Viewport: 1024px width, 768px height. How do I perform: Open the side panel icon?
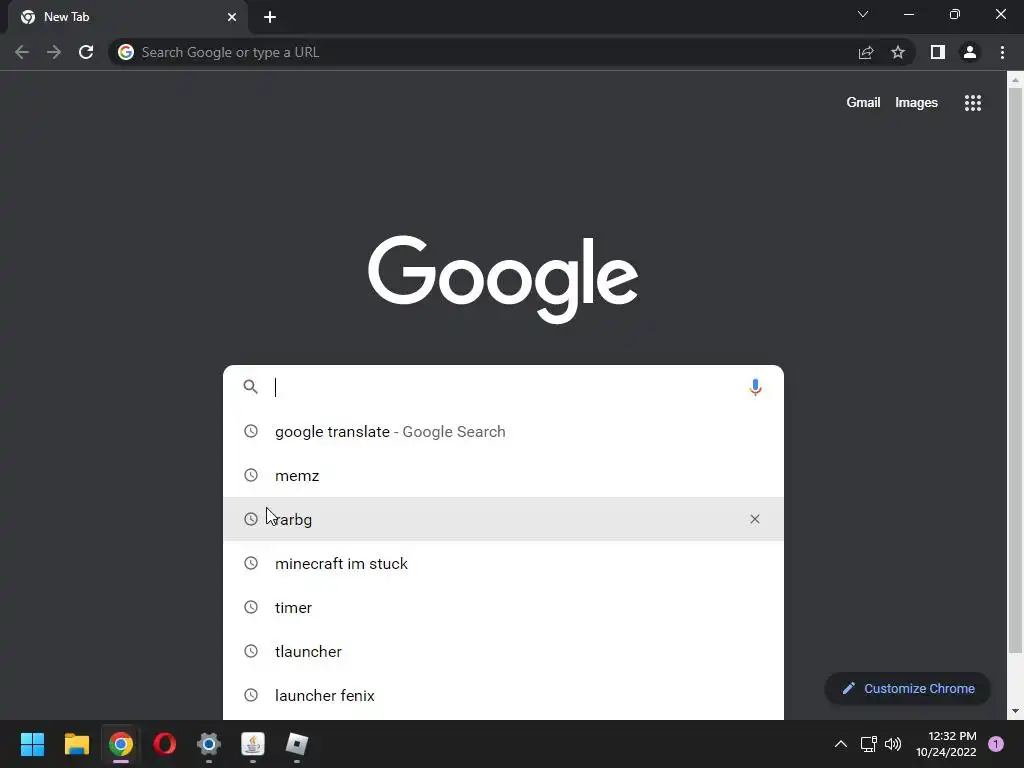(938, 52)
